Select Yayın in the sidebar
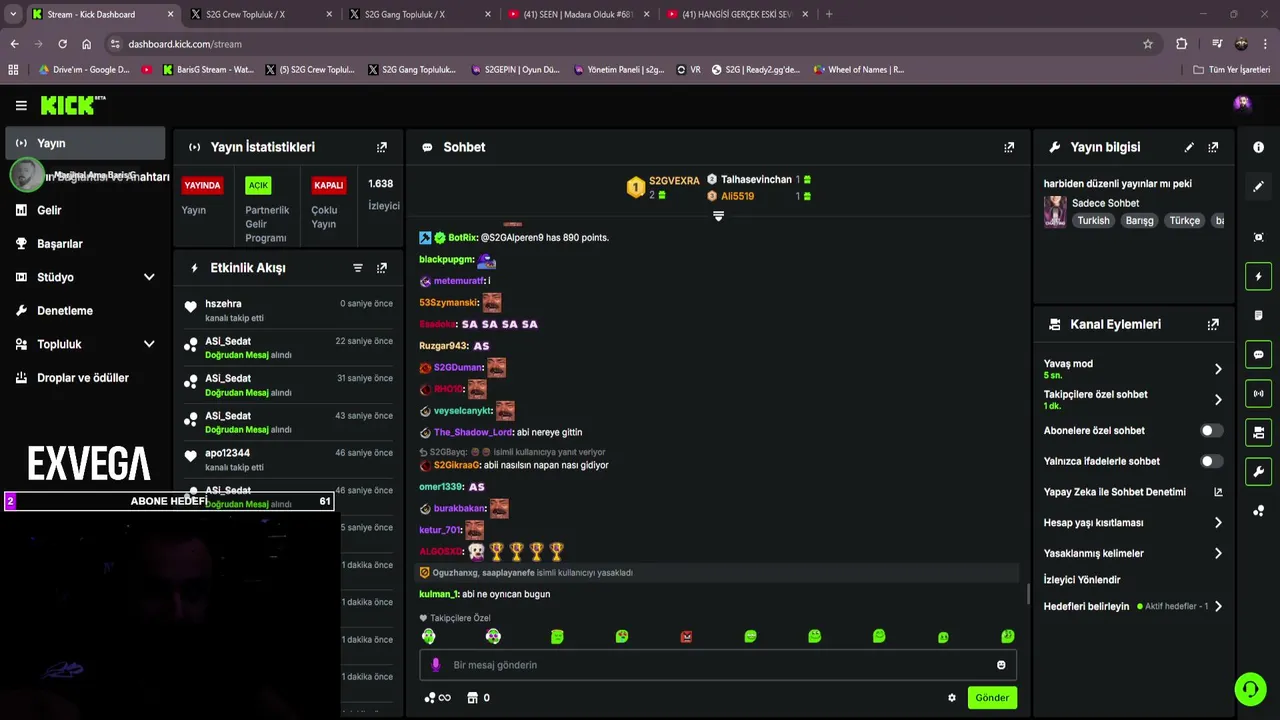The height and width of the screenshot is (720, 1280). [85, 143]
